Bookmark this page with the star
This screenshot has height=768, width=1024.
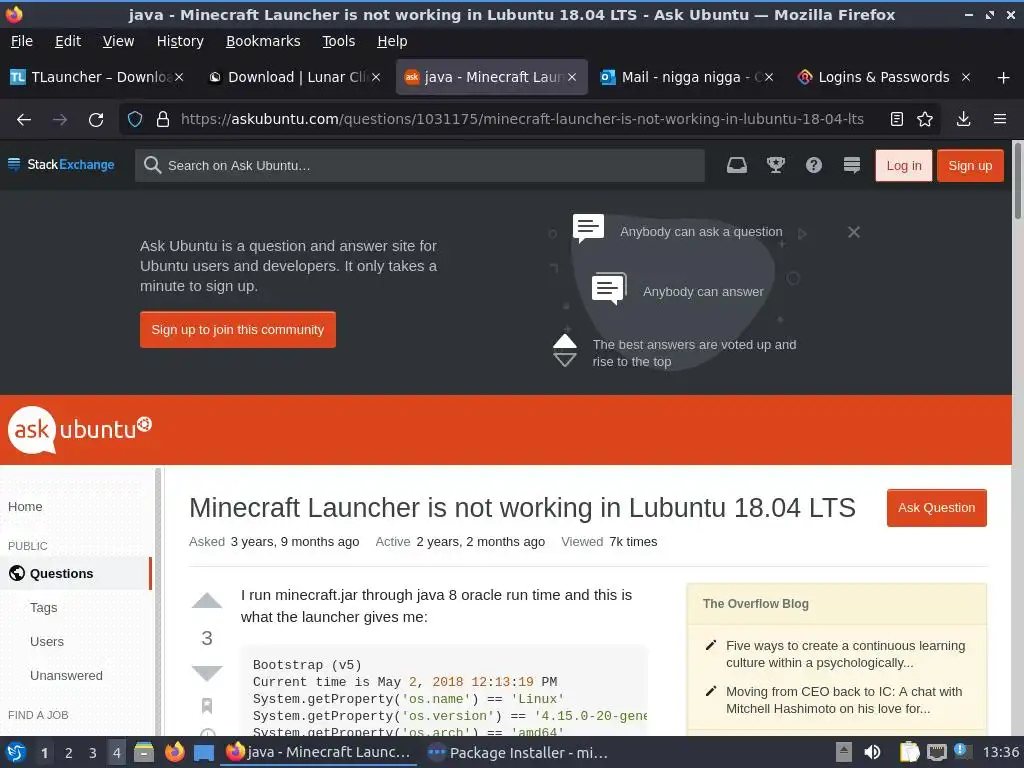coord(925,119)
